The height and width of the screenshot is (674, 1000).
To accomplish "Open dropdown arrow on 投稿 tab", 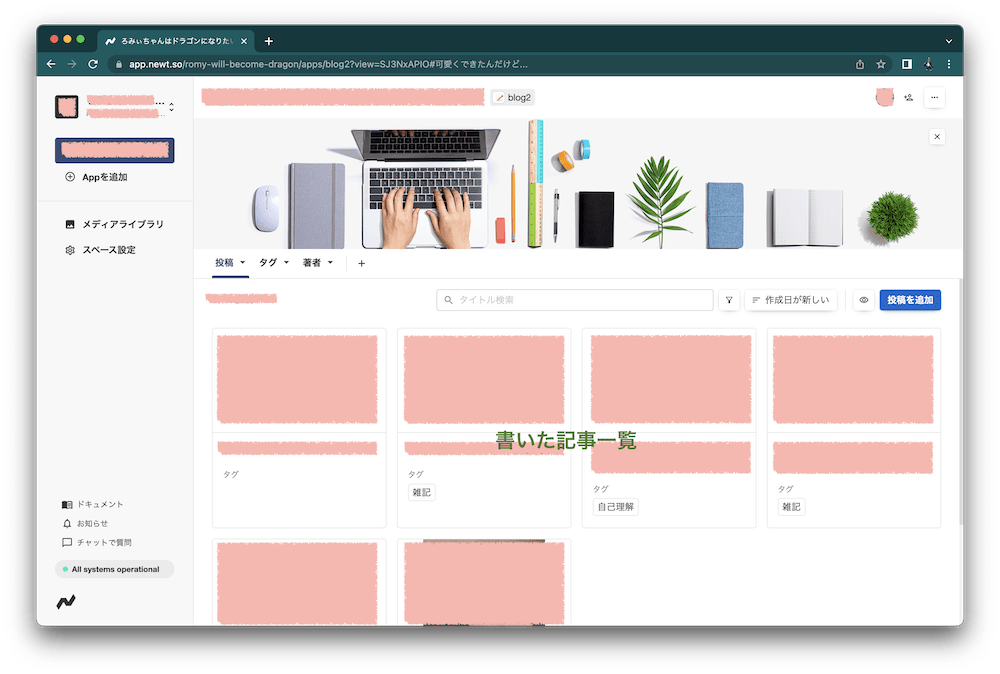I will pyautogui.click(x=242, y=263).
